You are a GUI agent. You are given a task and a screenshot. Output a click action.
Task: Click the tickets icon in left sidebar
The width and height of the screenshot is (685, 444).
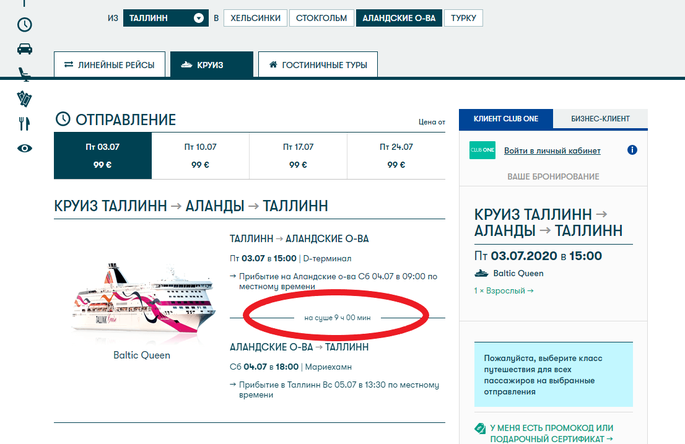24,99
